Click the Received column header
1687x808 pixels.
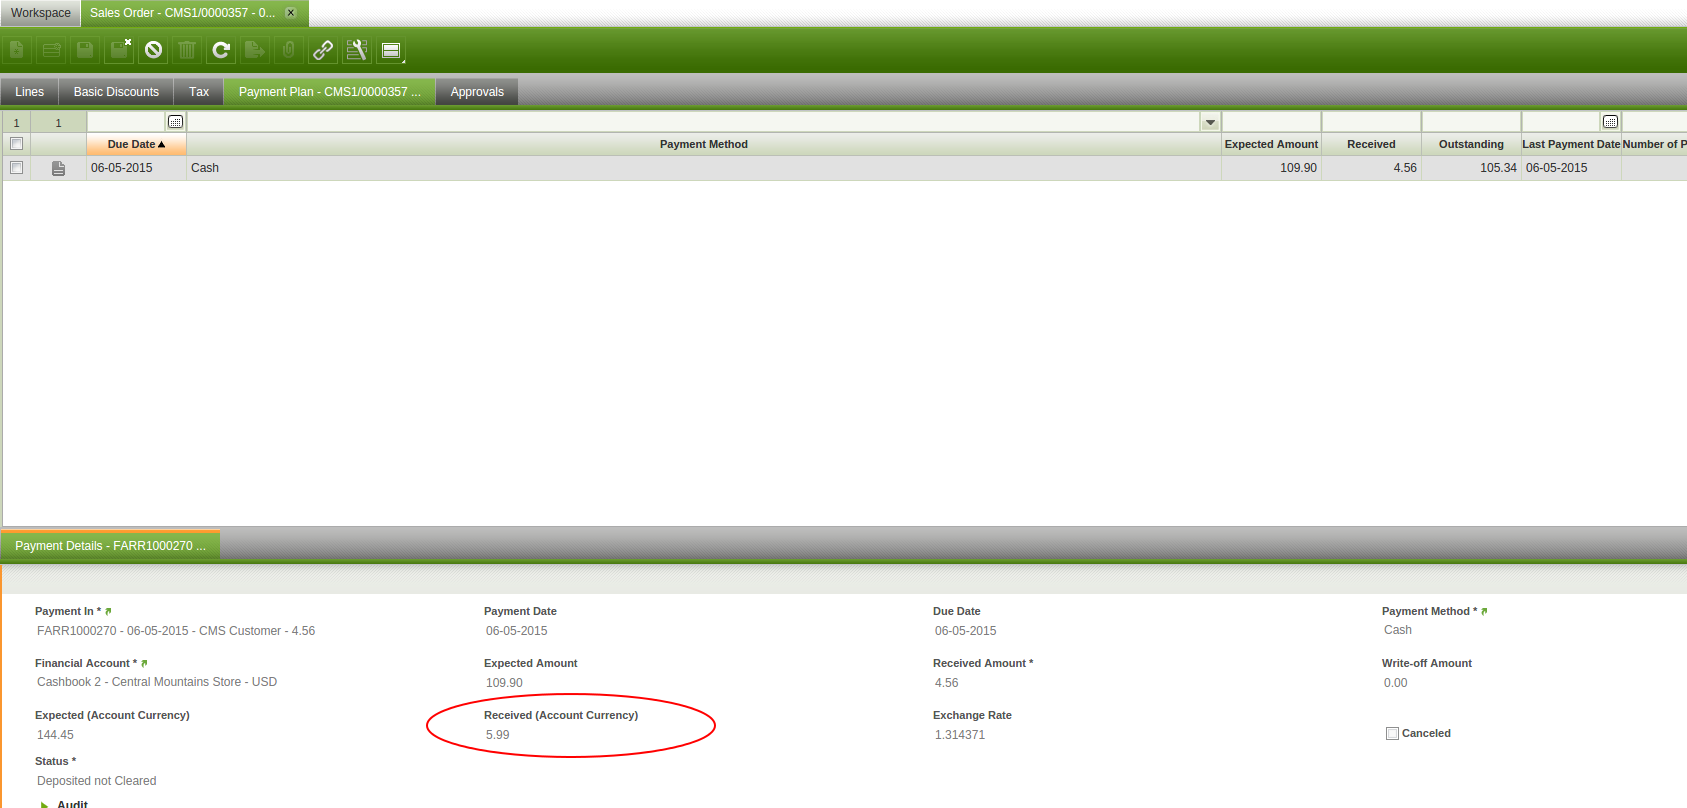coord(1371,144)
